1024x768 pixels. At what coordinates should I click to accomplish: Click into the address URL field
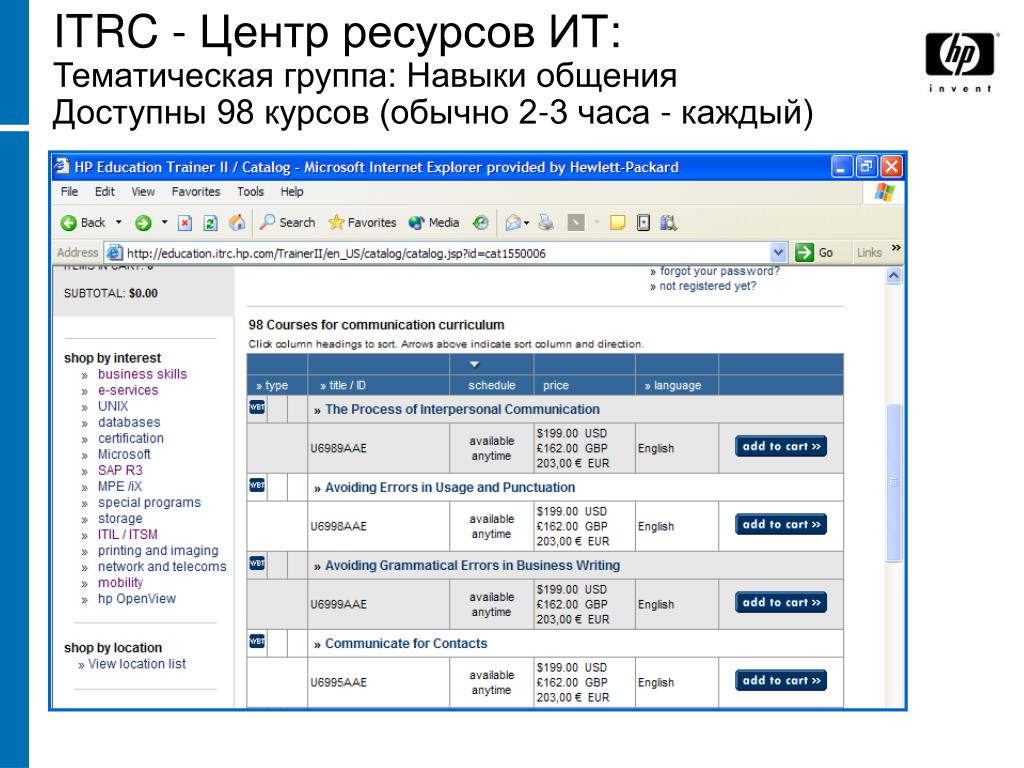[x=447, y=253]
